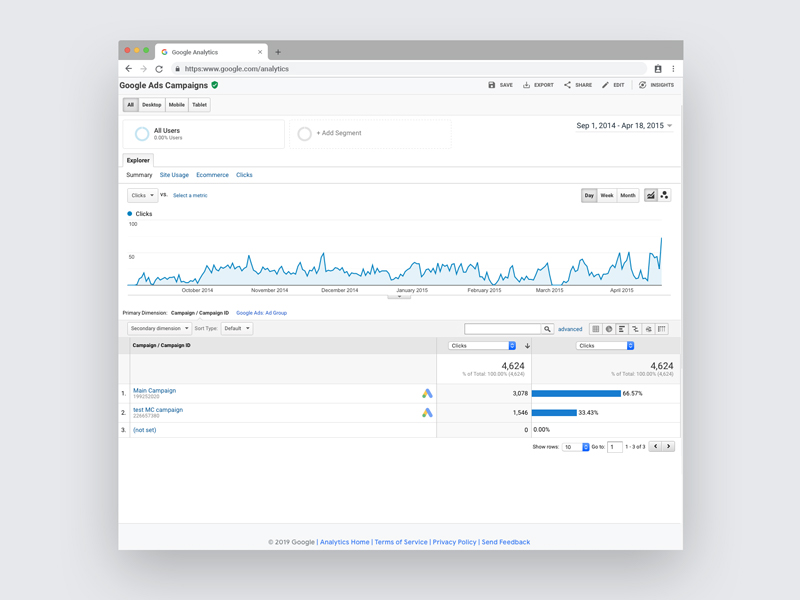
Task: Click the Go to page number field
Action: coord(615,447)
